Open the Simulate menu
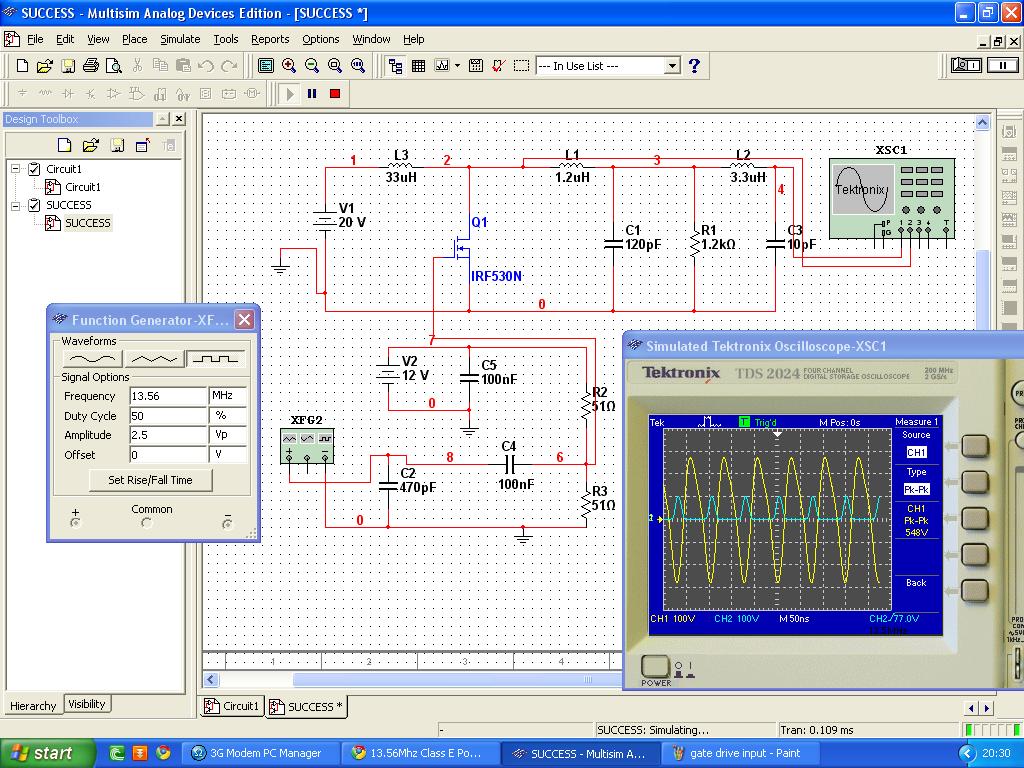1024x768 pixels. (180, 39)
